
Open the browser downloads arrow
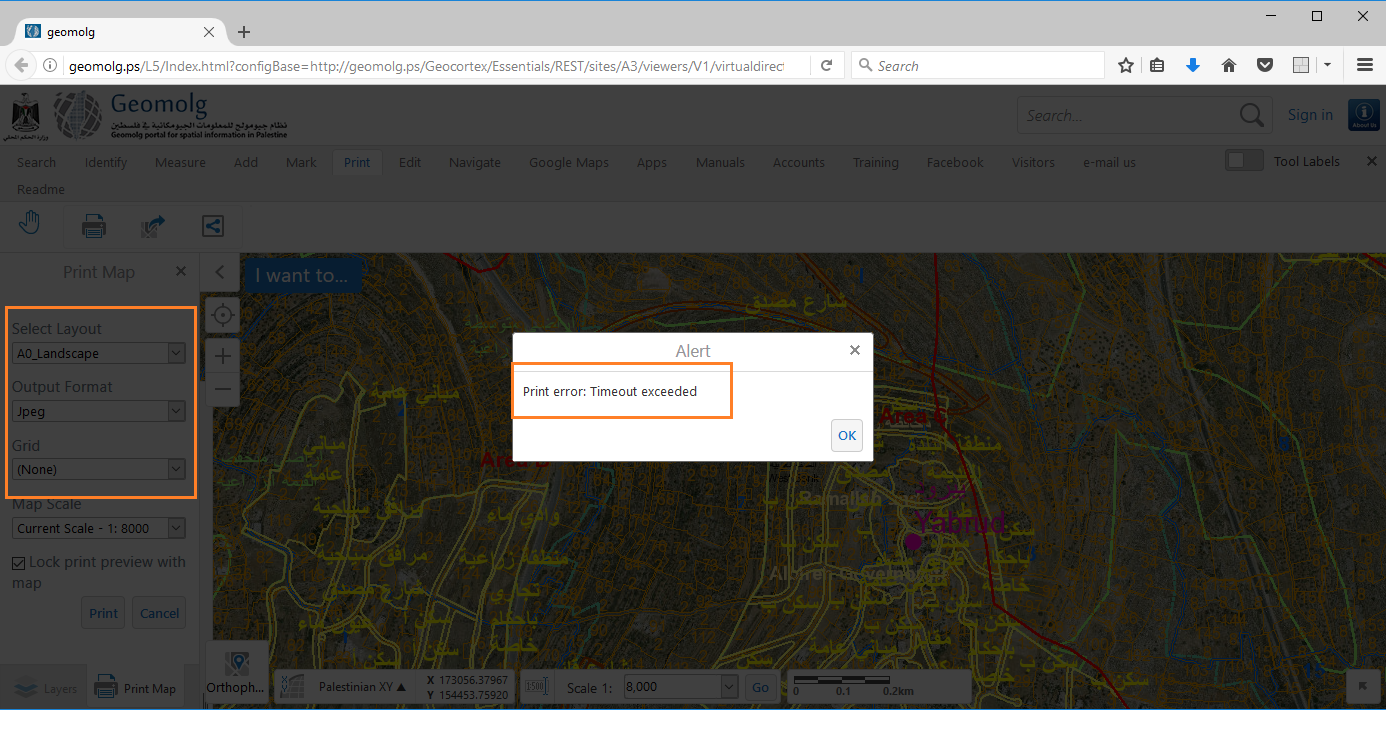[x=1192, y=65]
